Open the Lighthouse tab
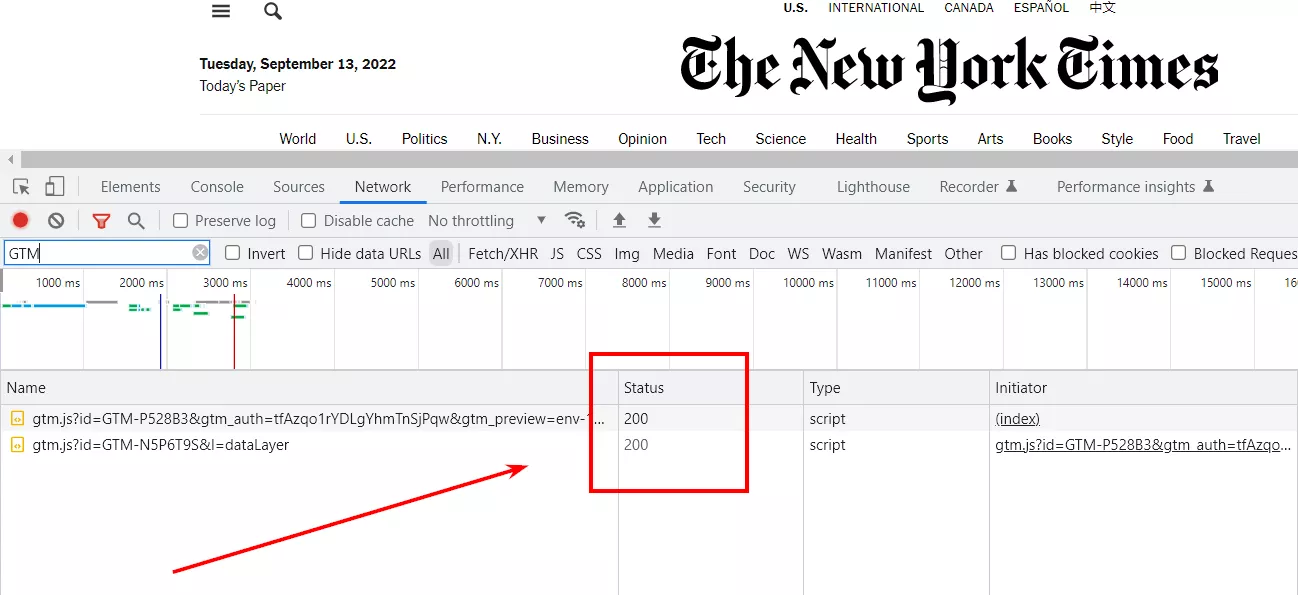 coord(873,187)
